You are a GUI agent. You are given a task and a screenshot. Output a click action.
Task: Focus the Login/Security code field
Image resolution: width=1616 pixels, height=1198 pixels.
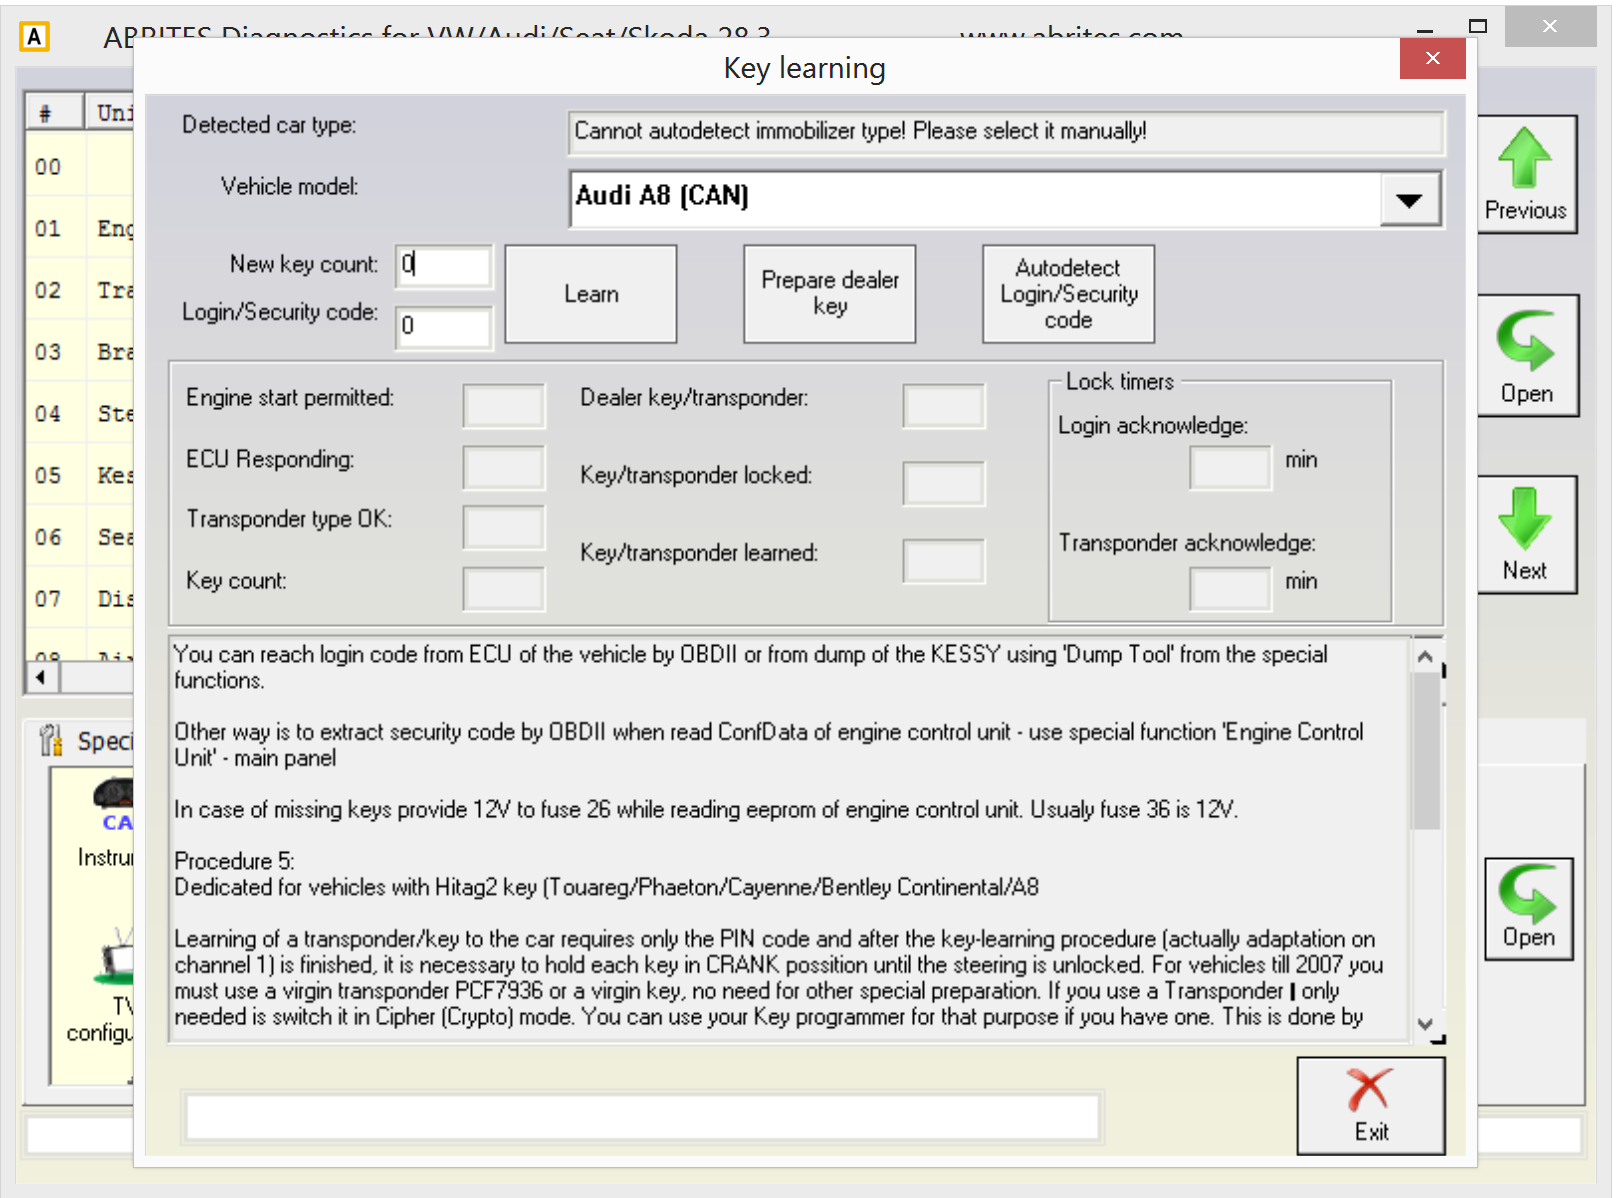(443, 327)
